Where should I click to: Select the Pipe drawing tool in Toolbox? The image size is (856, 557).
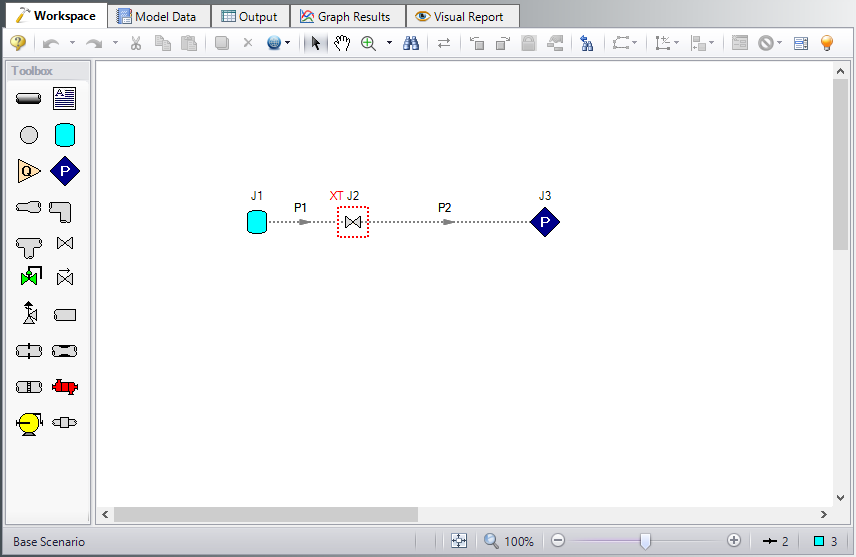coord(29,98)
